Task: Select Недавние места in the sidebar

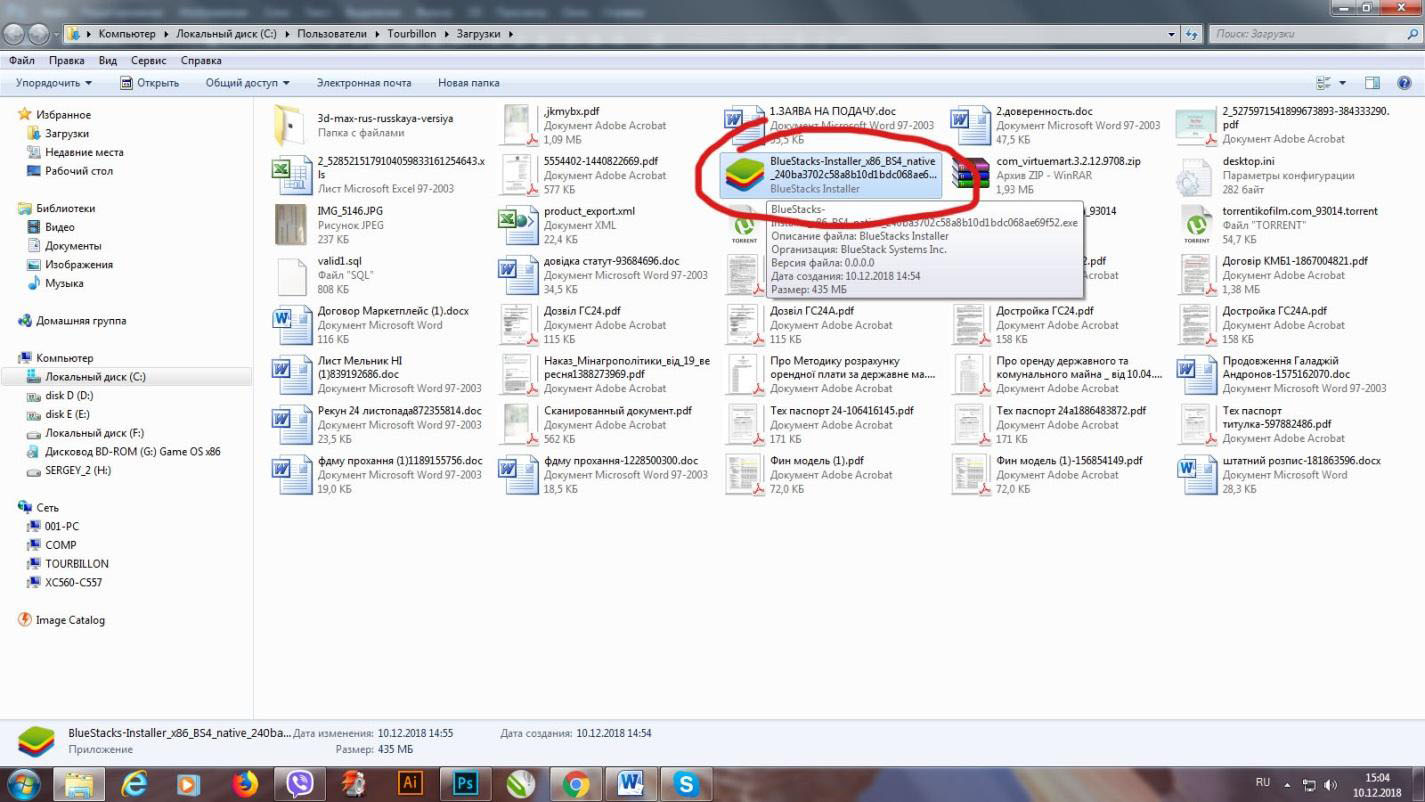Action: [x=84, y=152]
